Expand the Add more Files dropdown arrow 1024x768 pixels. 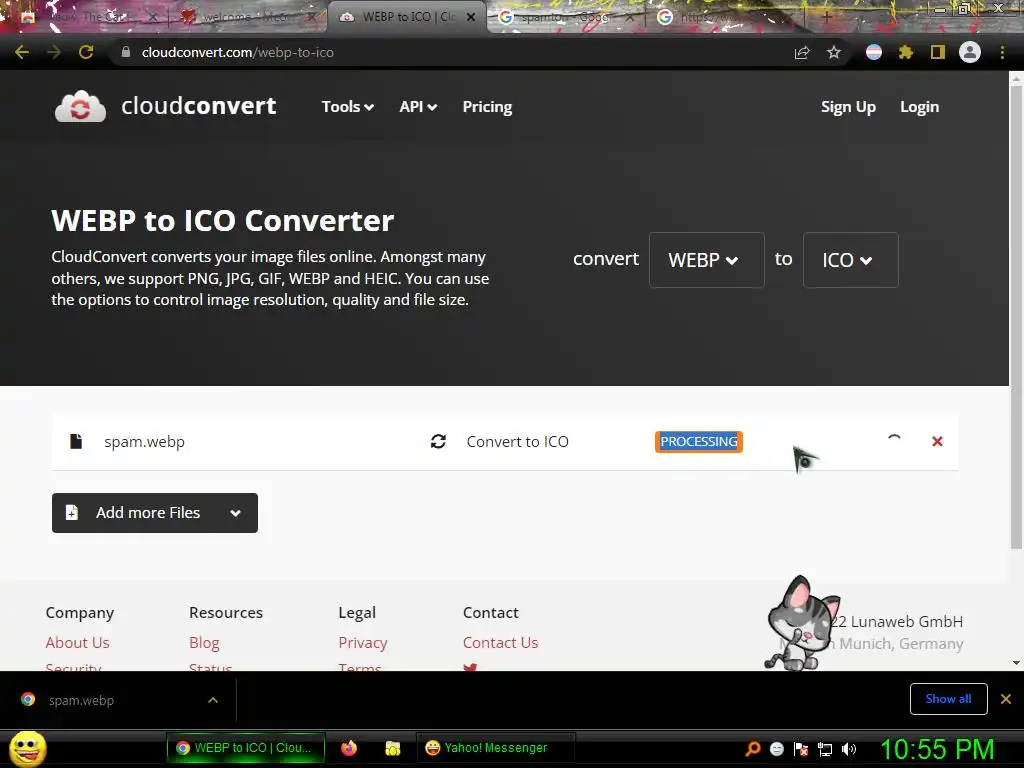(236, 513)
